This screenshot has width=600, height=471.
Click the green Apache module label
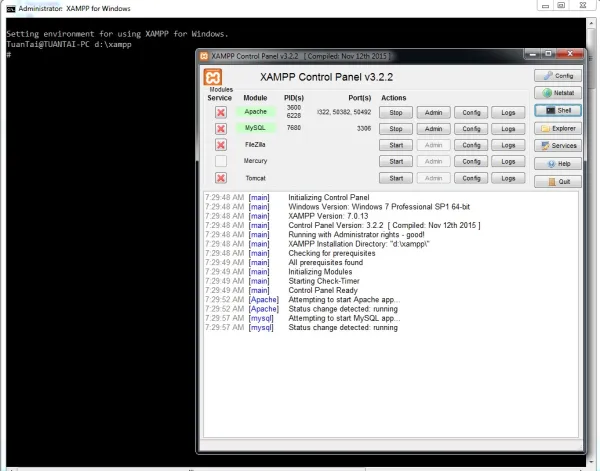tap(255, 112)
